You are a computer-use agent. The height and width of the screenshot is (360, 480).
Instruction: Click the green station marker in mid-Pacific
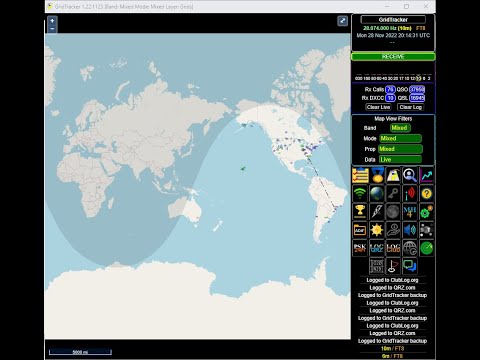click(x=243, y=169)
